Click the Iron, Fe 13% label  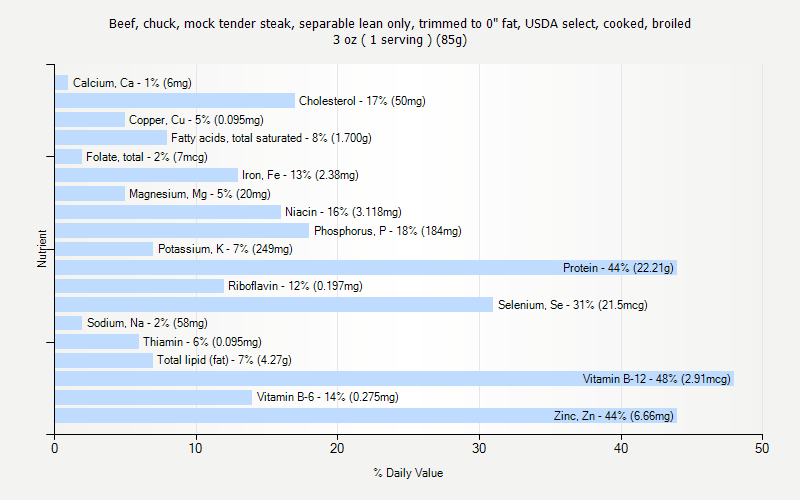click(301, 175)
